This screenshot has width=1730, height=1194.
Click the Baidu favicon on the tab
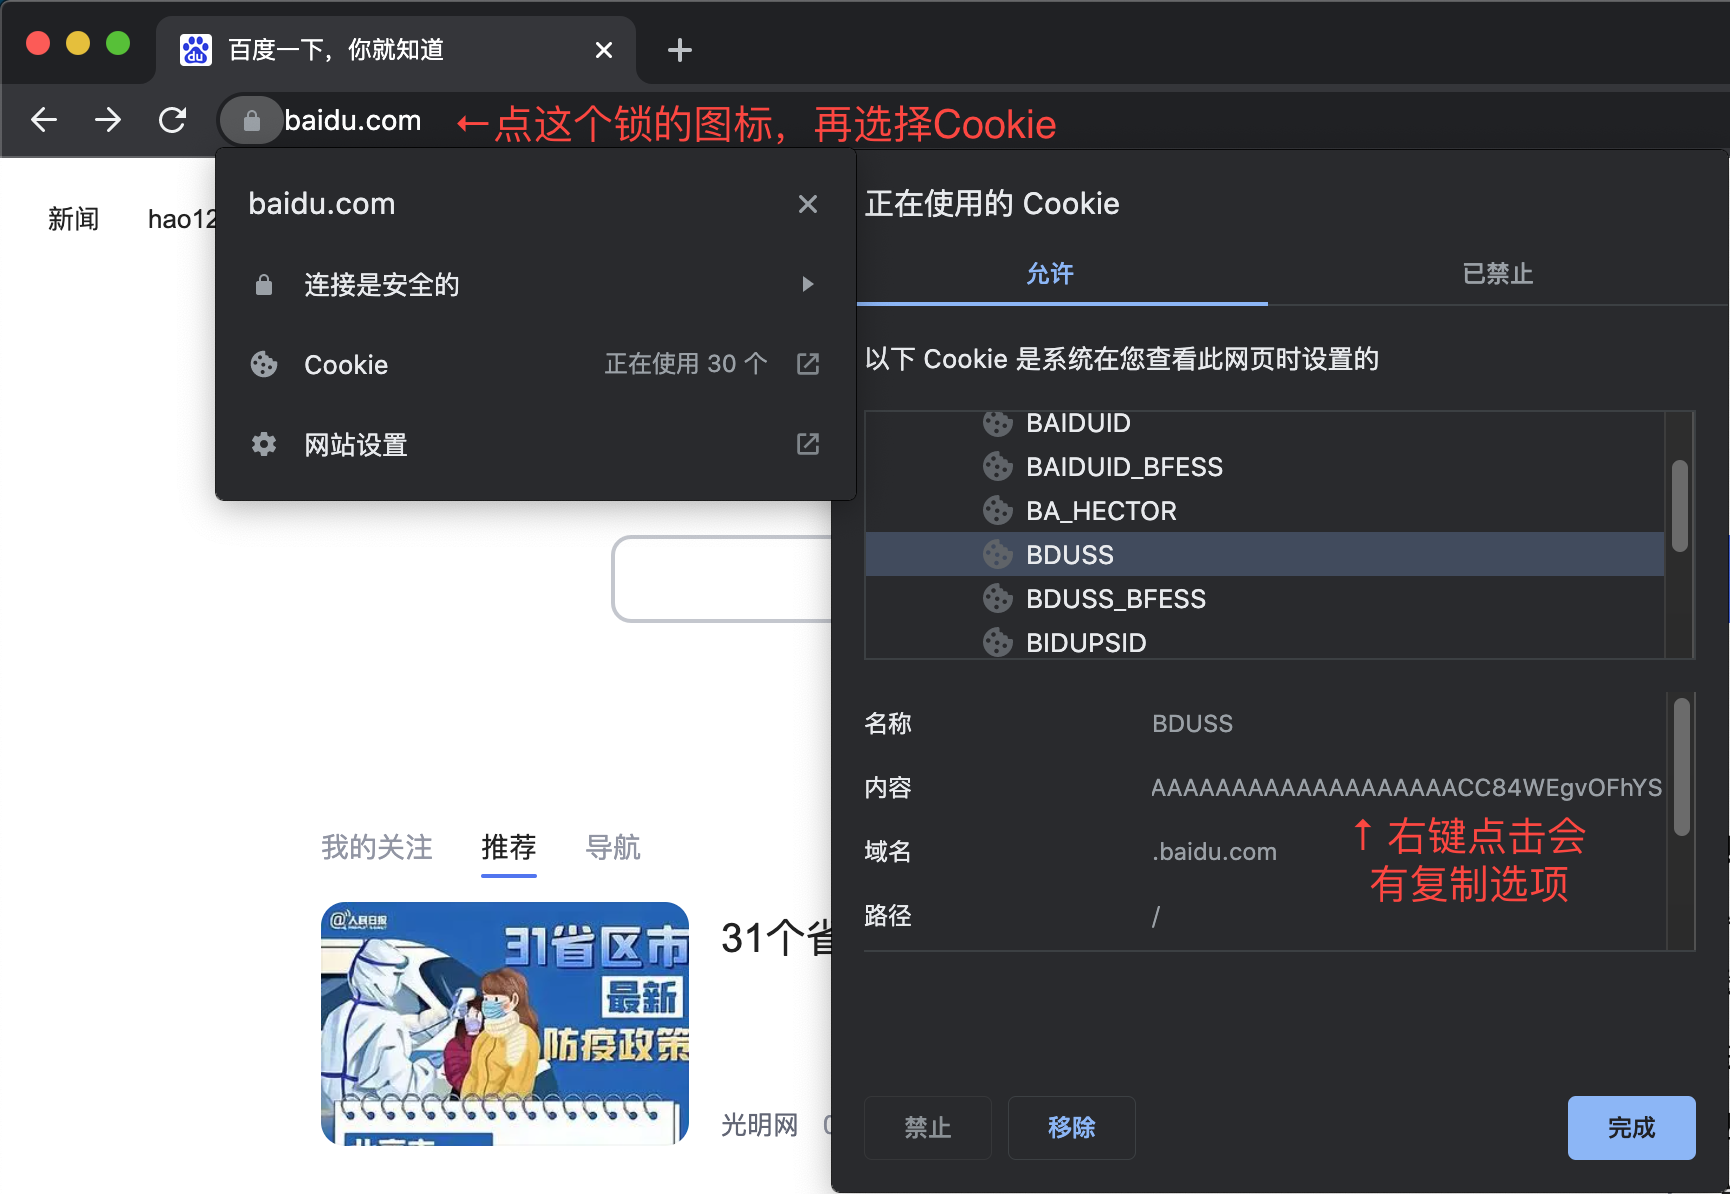(x=196, y=49)
